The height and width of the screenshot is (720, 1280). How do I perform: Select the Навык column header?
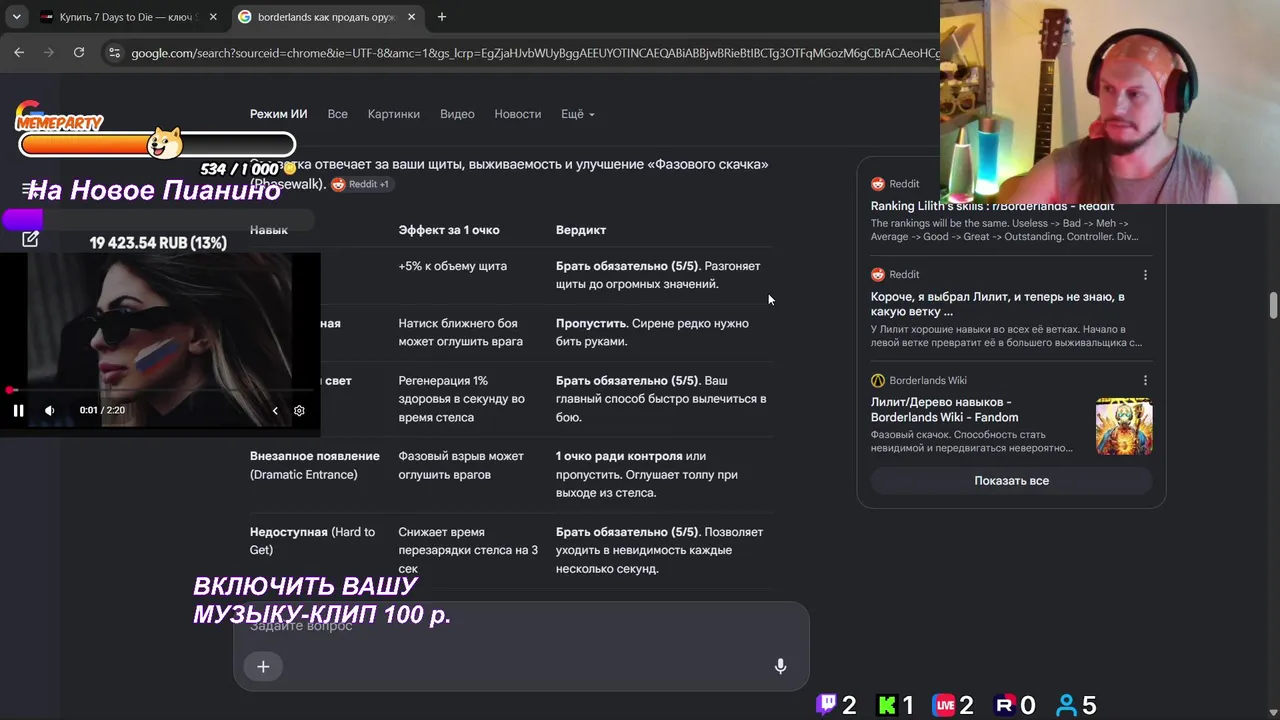tap(269, 230)
